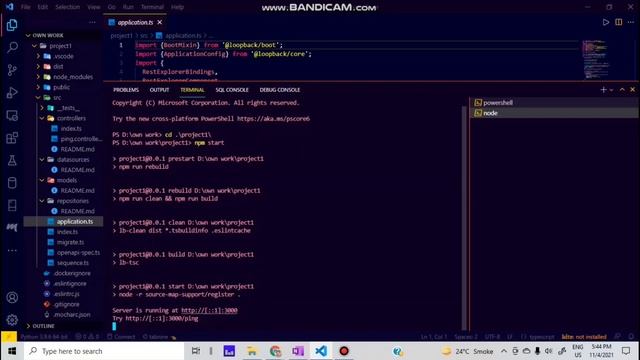Open openapi-spec.ts in the explorer
Viewport: 640px width, 360px height.
pyautogui.click(x=78, y=253)
